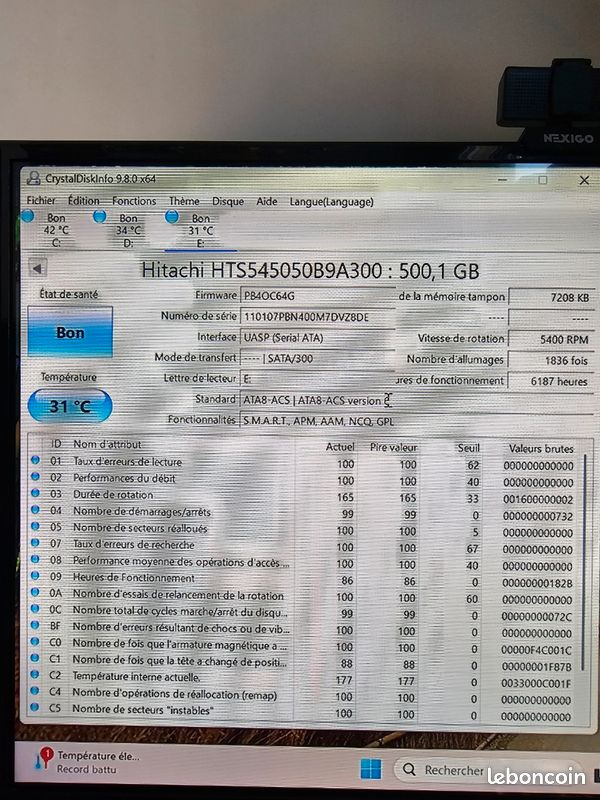Click status icon of attribute C2

[35, 674]
